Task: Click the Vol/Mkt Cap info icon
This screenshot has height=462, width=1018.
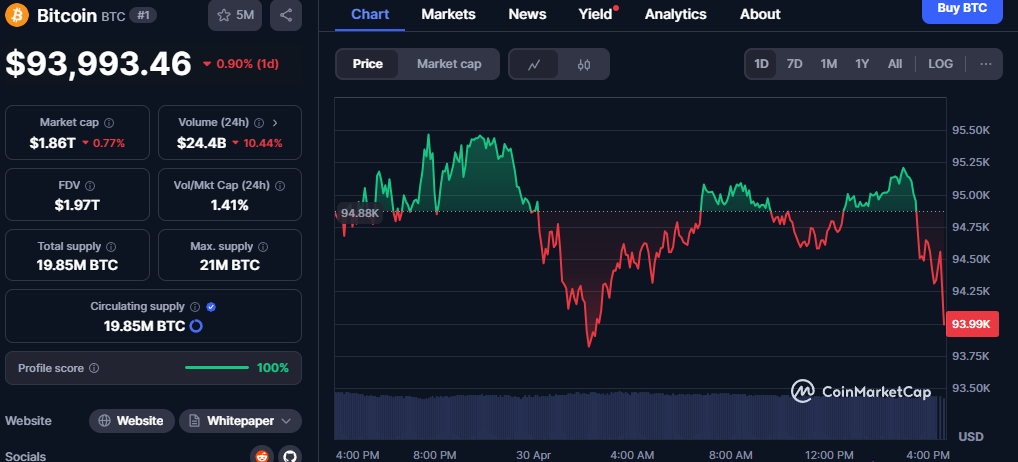Action: (280, 186)
